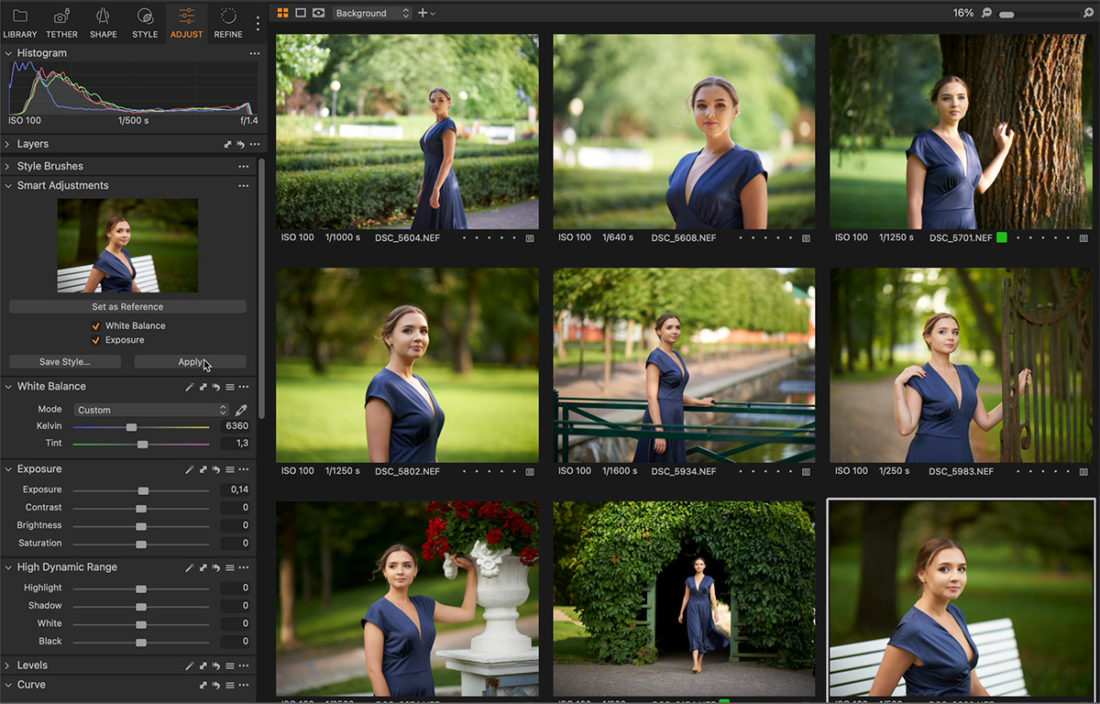This screenshot has width=1100, height=704.
Task: Uncheck the Exposure checkbox in Smart Adjustments
Action: tap(94, 339)
